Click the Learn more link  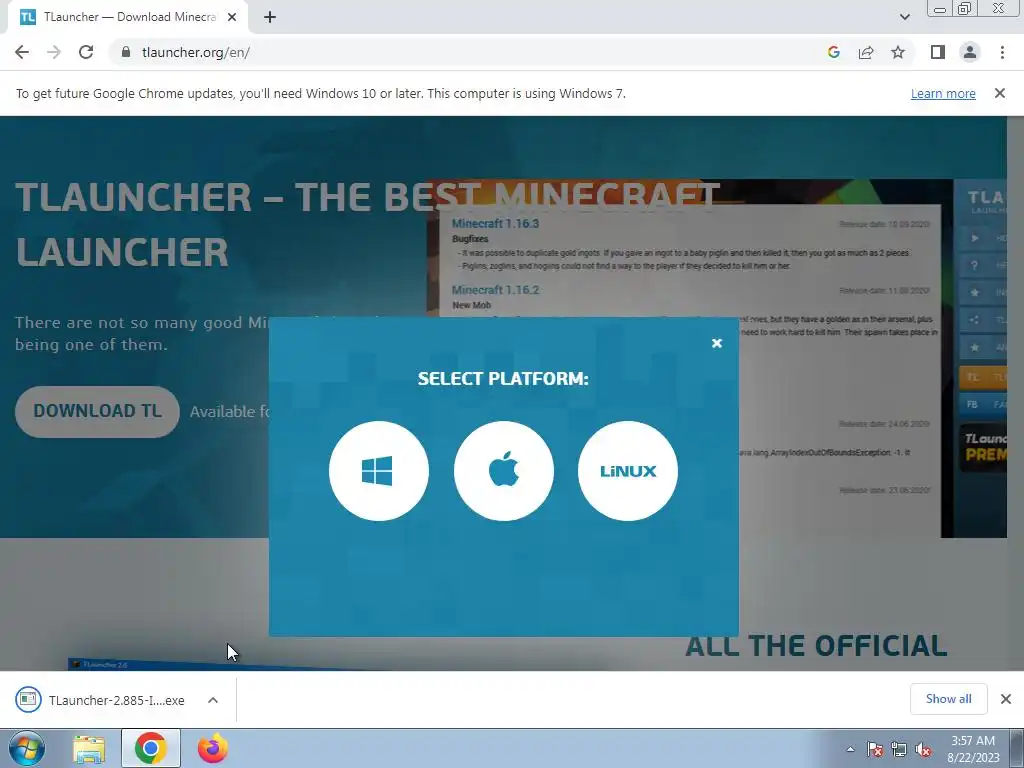pyautogui.click(x=943, y=93)
